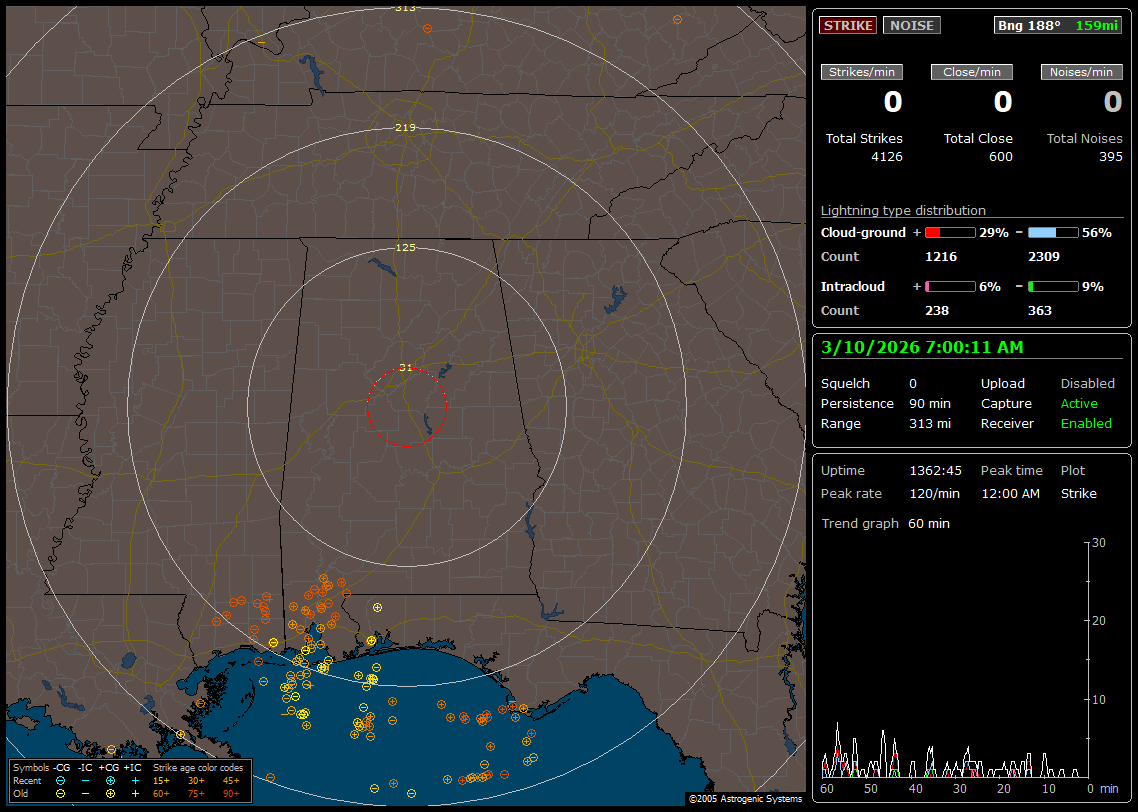Click the 125-mile range ring label
This screenshot has width=1138, height=812.
pyautogui.click(x=406, y=247)
